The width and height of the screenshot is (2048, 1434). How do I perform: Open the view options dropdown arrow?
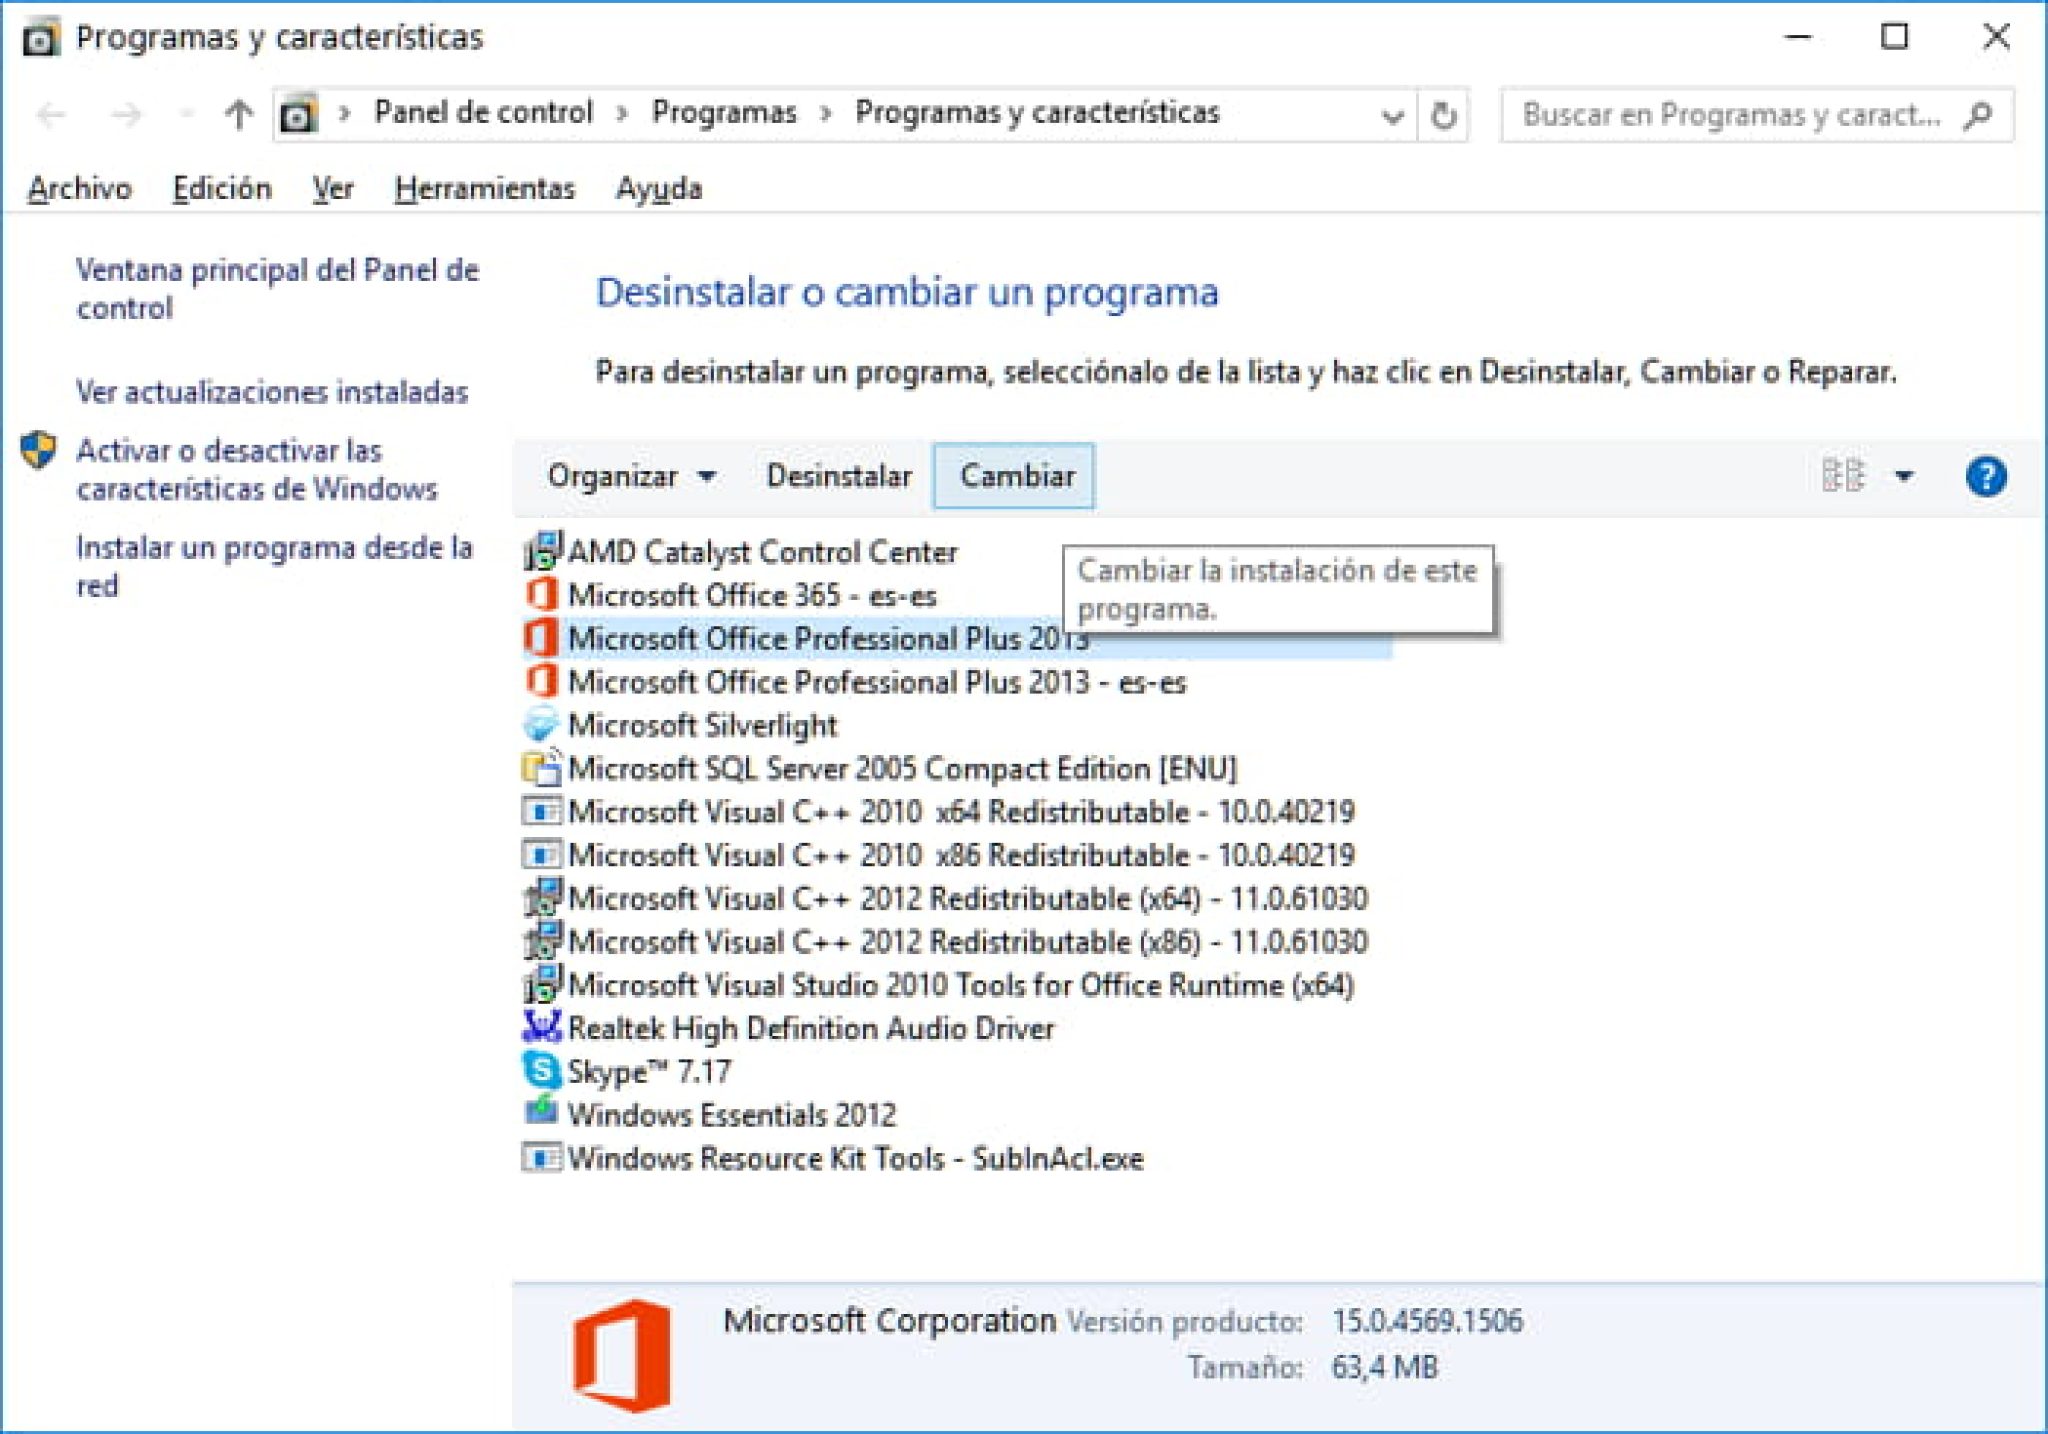coord(1902,477)
